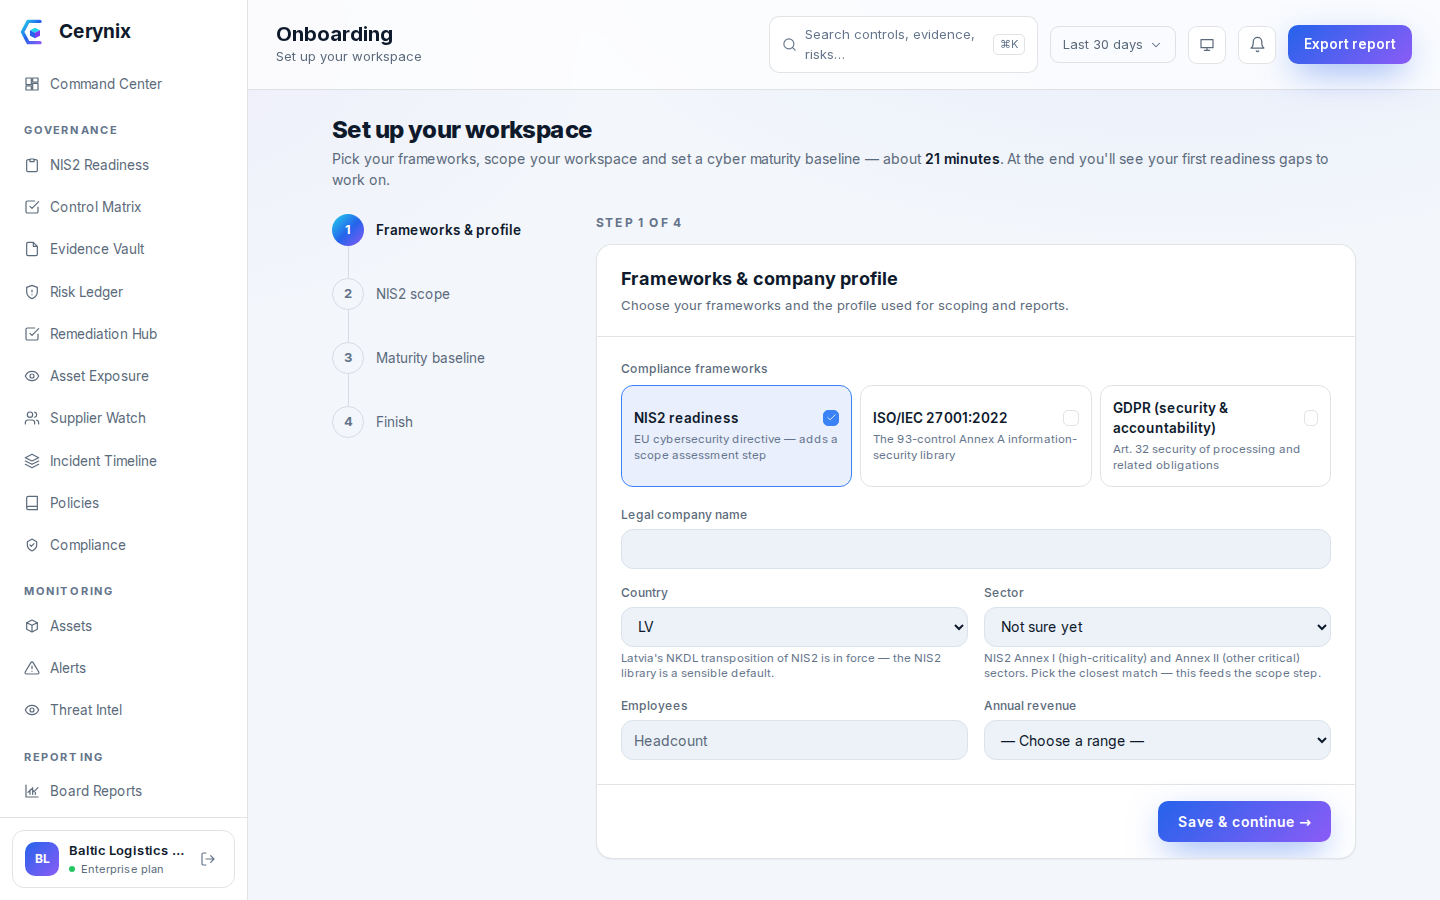Click the BL account avatar
Screen dimensions: 1440x900
tap(42, 859)
